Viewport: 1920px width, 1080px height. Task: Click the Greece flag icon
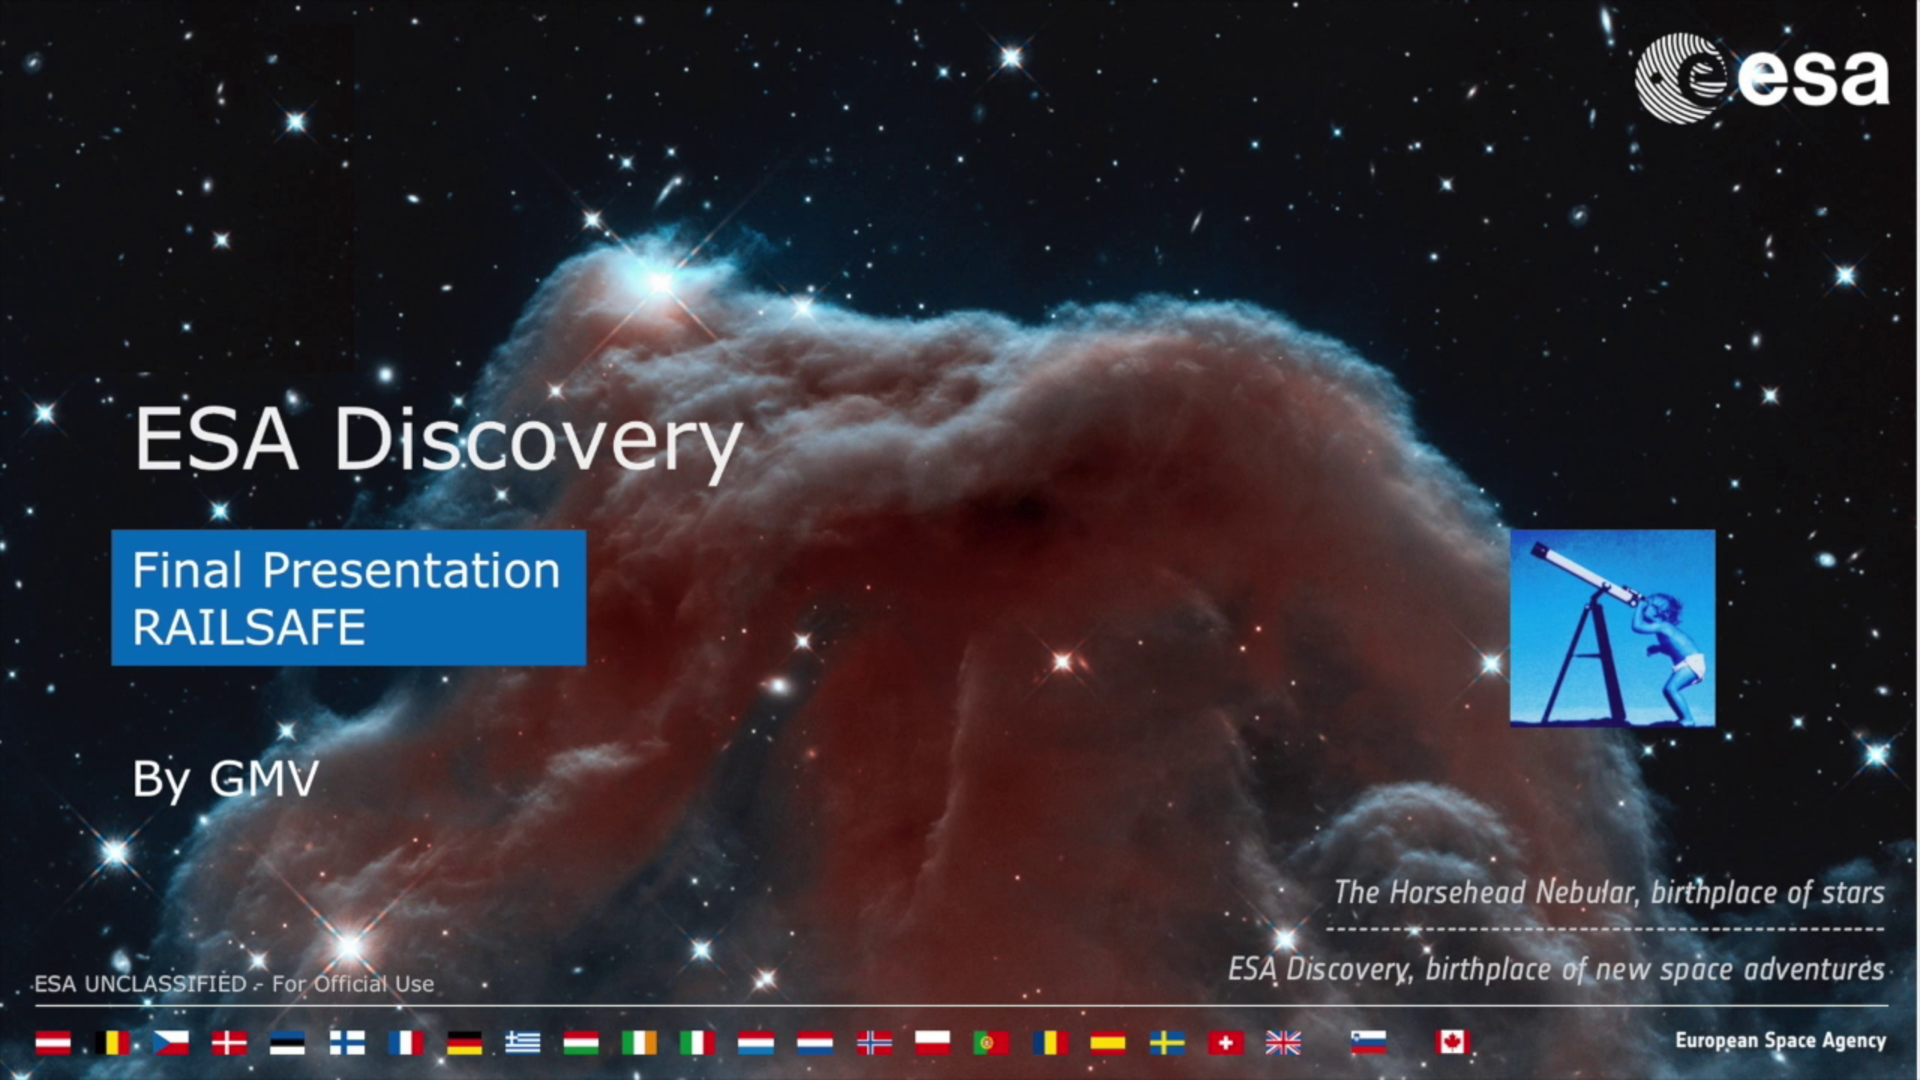pos(522,1043)
